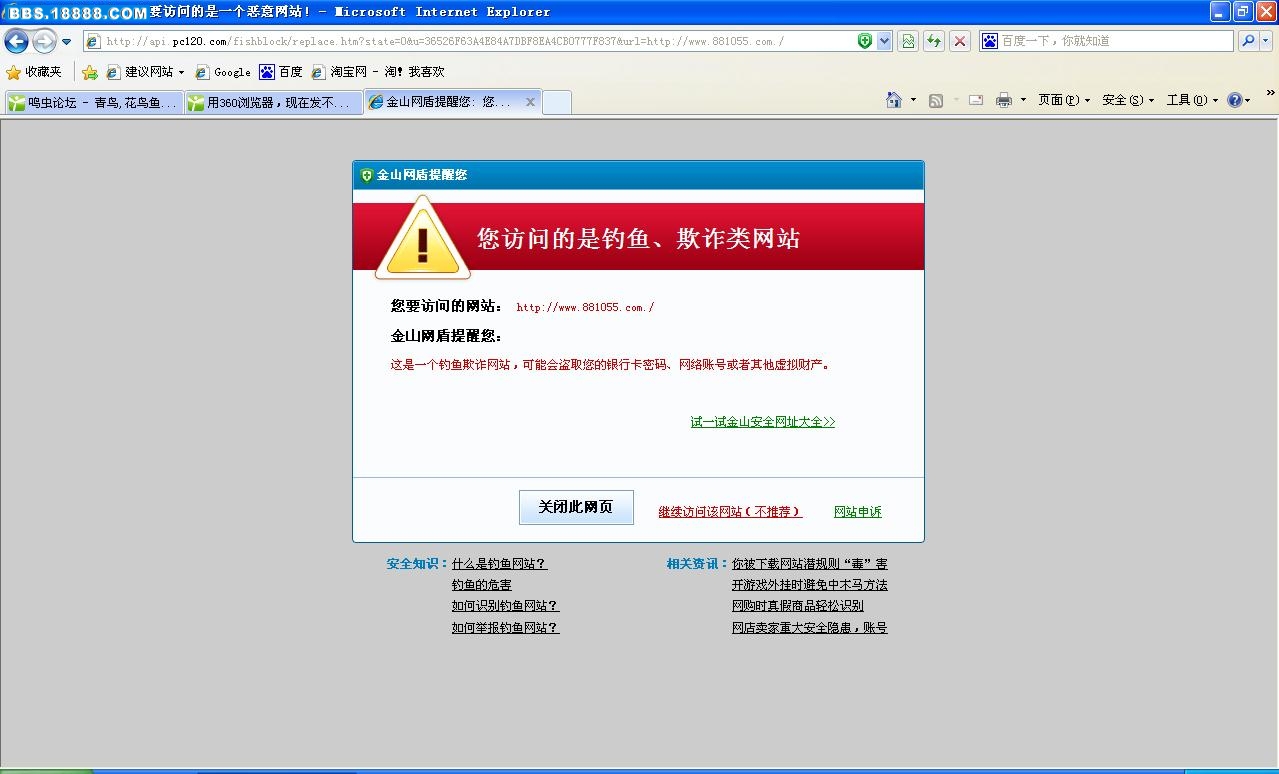Open the Google favorites link
Screen dimensions: 1279x774
coord(223,72)
